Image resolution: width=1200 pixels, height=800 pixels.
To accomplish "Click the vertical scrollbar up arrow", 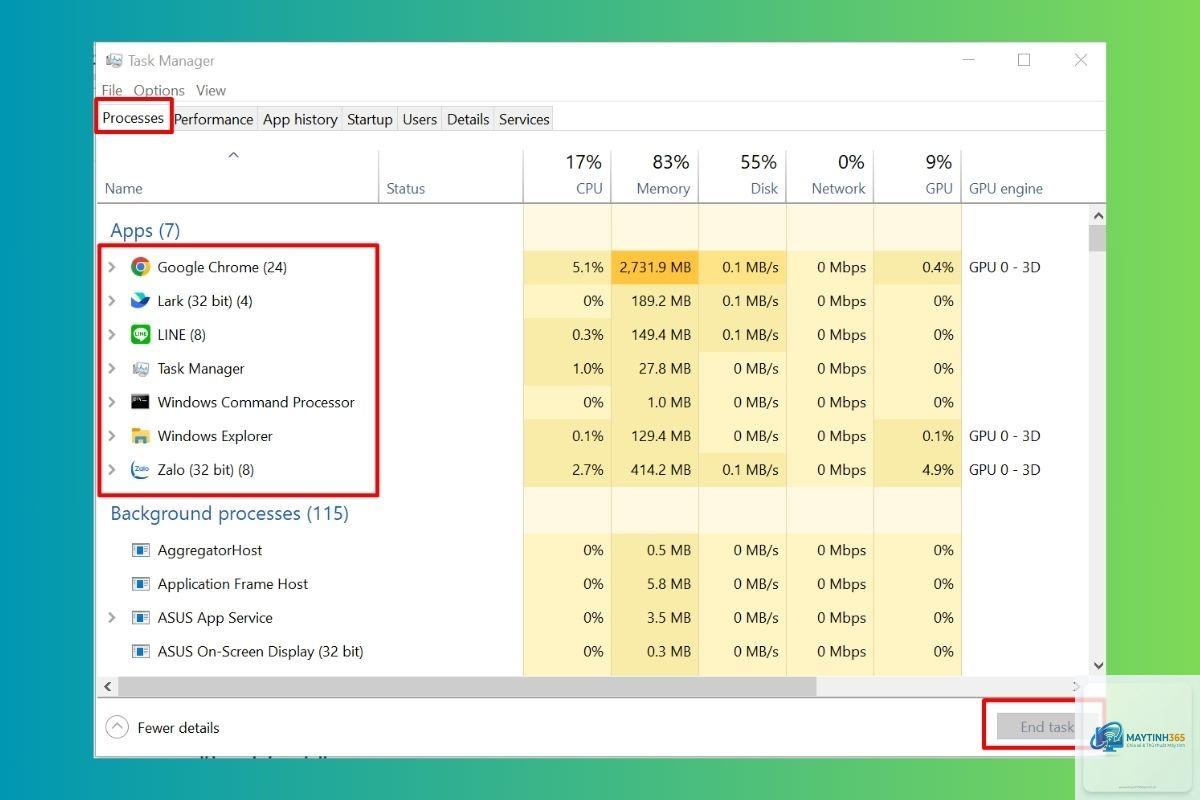I will point(1098,216).
